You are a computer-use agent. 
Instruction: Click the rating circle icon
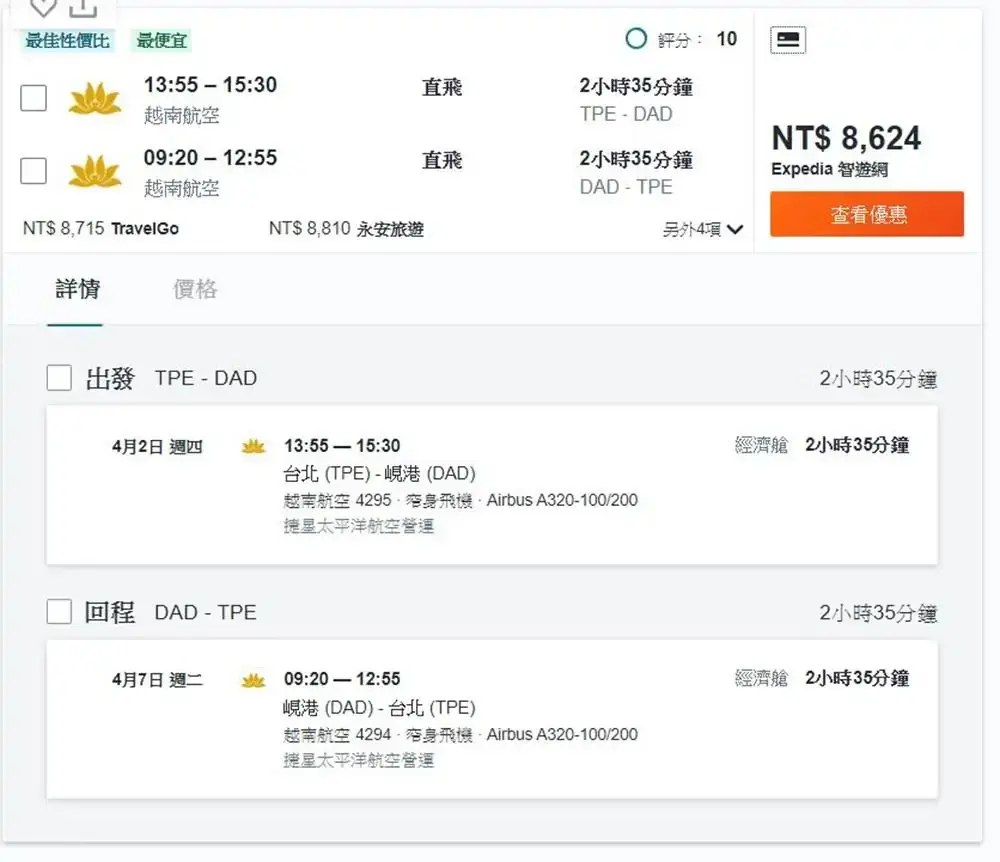point(636,39)
